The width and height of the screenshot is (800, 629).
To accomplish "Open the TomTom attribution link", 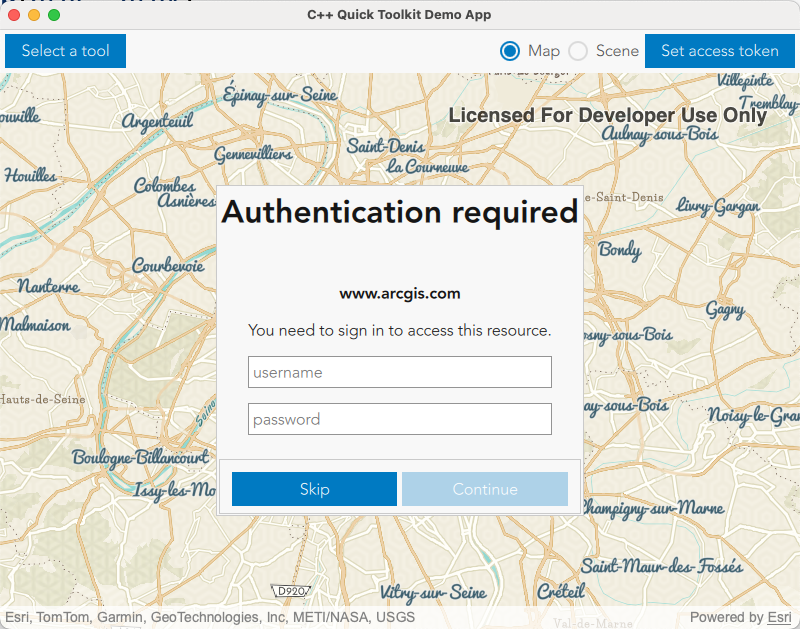I will [x=62, y=617].
